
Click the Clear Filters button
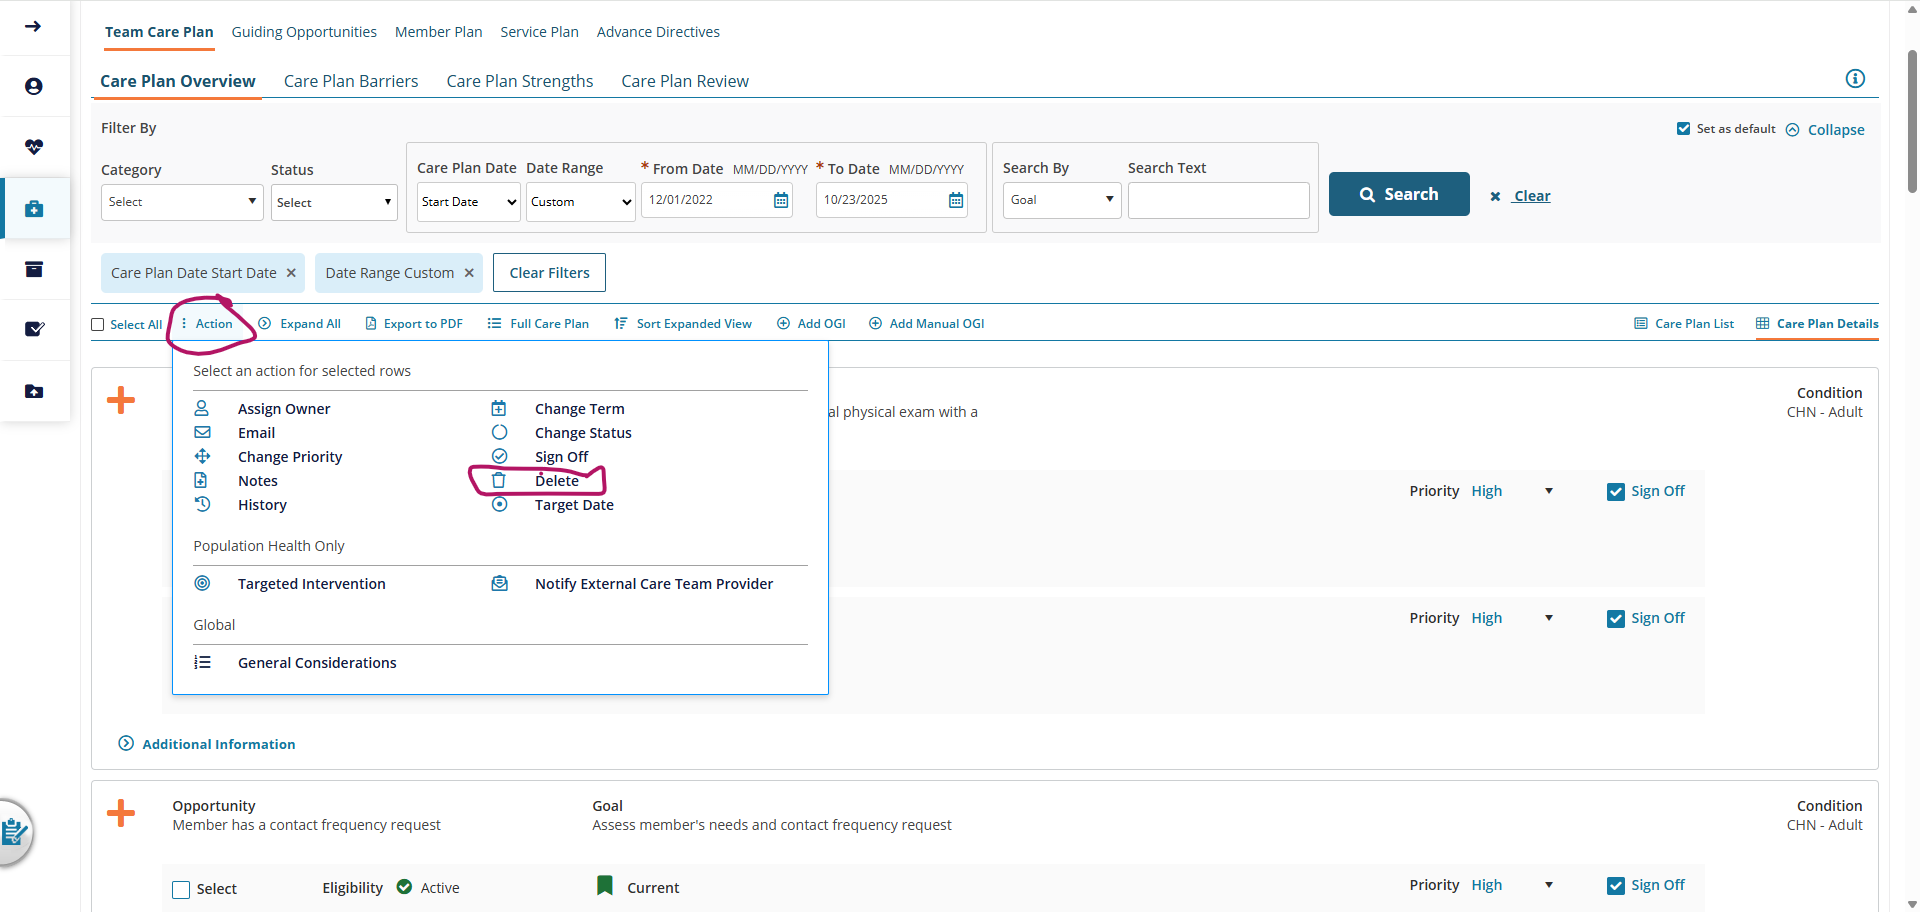(x=549, y=273)
